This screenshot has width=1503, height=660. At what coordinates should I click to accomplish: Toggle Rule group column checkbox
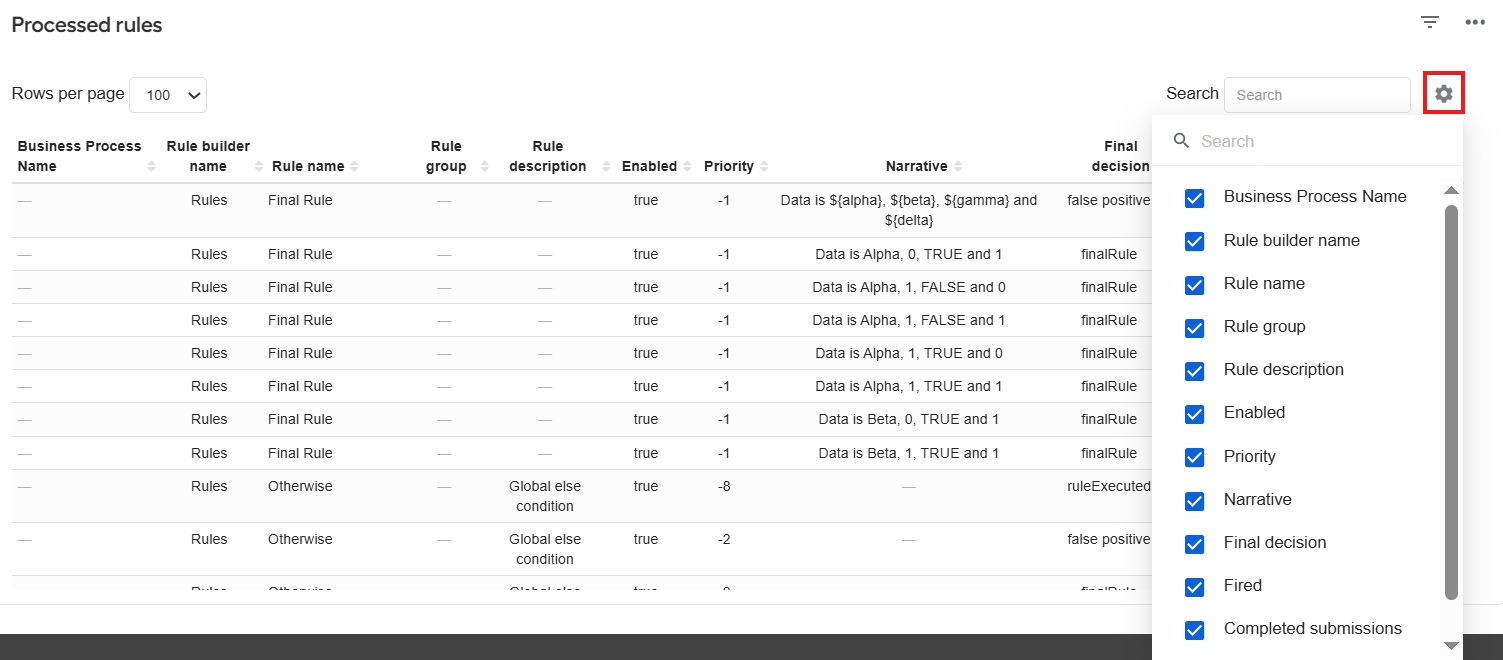1194,328
